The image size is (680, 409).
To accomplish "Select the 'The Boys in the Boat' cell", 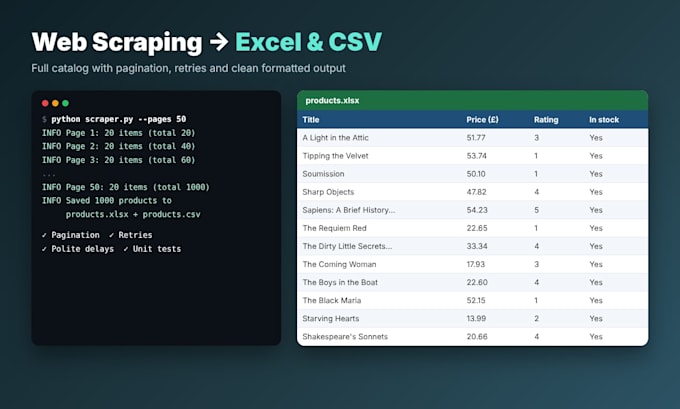I will click(340, 282).
